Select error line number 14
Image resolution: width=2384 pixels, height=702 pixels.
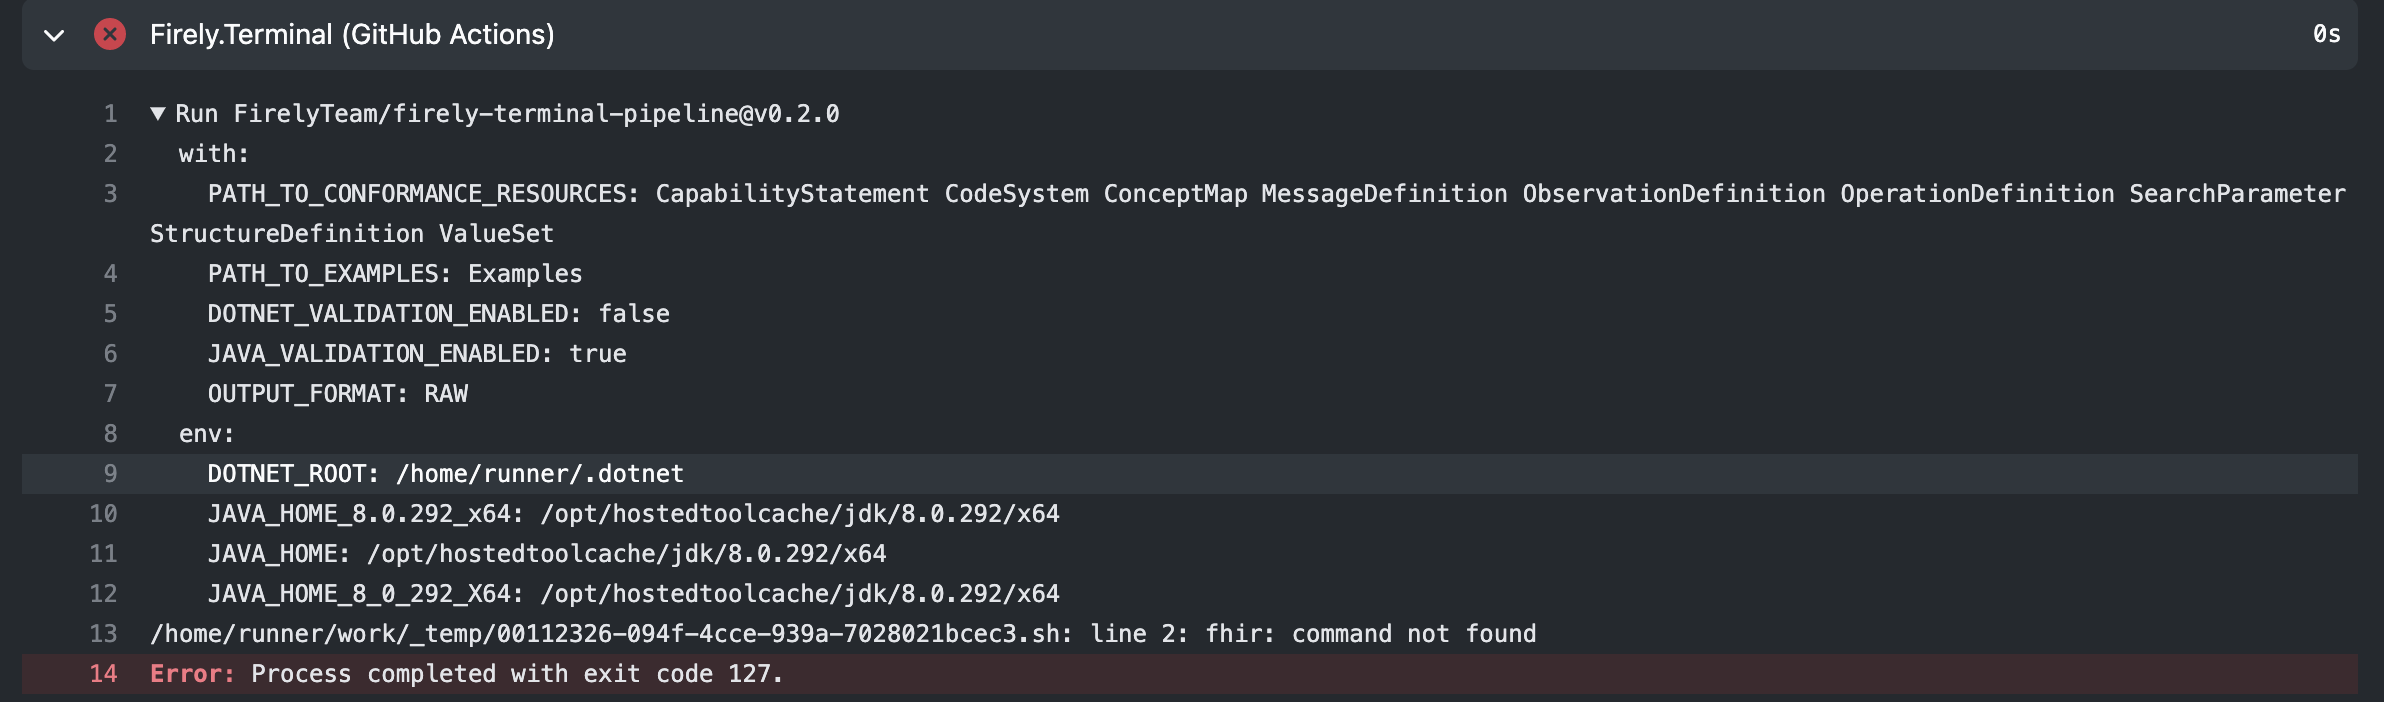[103, 674]
